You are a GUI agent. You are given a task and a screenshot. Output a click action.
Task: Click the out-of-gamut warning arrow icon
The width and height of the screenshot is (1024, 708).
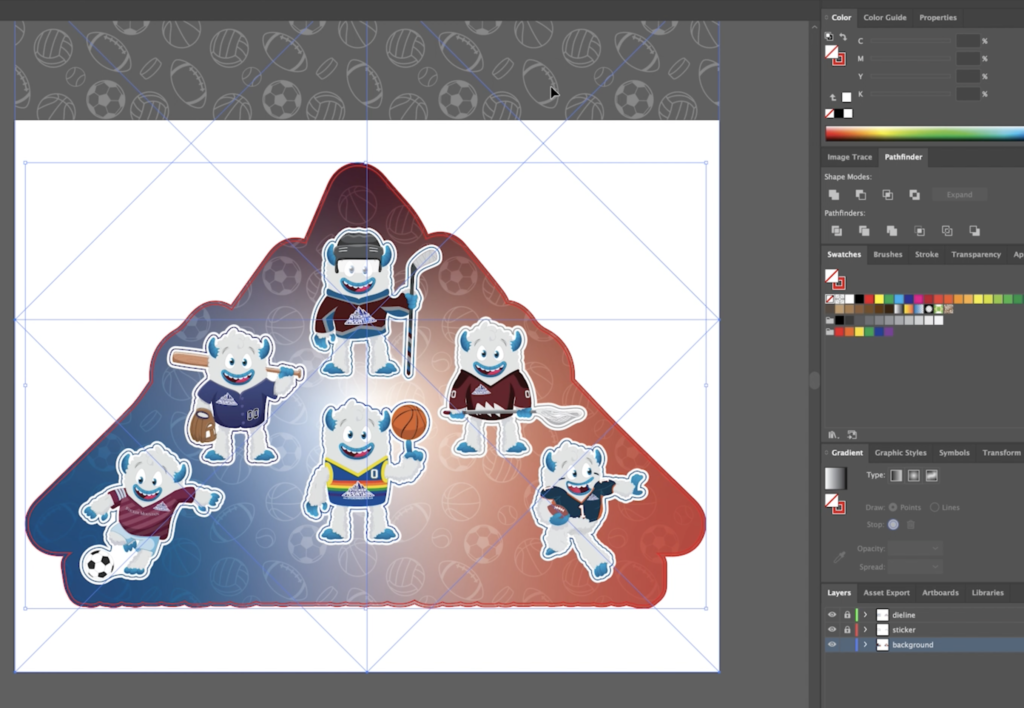click(833, 97)
